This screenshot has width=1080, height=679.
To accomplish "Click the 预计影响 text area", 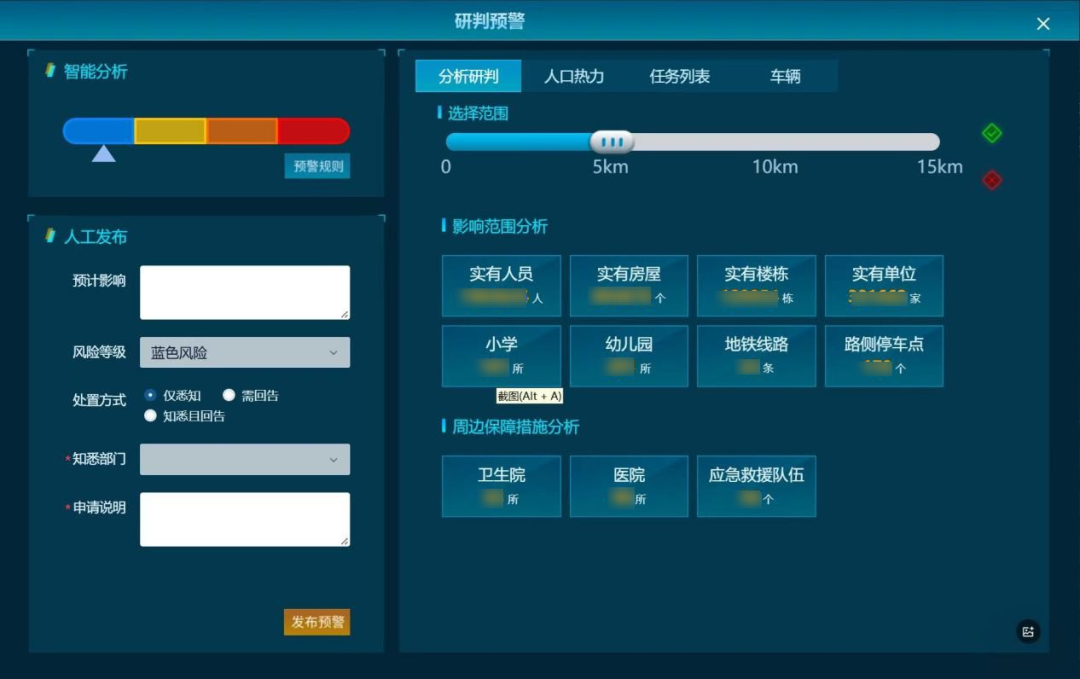I will (x=245, y=292).
